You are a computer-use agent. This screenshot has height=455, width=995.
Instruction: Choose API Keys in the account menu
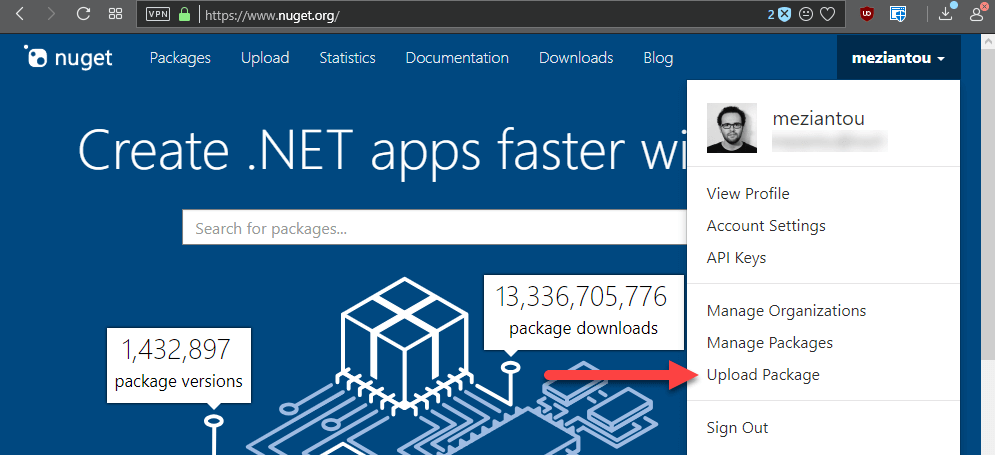pyautogui.click(x=736, y=258)
